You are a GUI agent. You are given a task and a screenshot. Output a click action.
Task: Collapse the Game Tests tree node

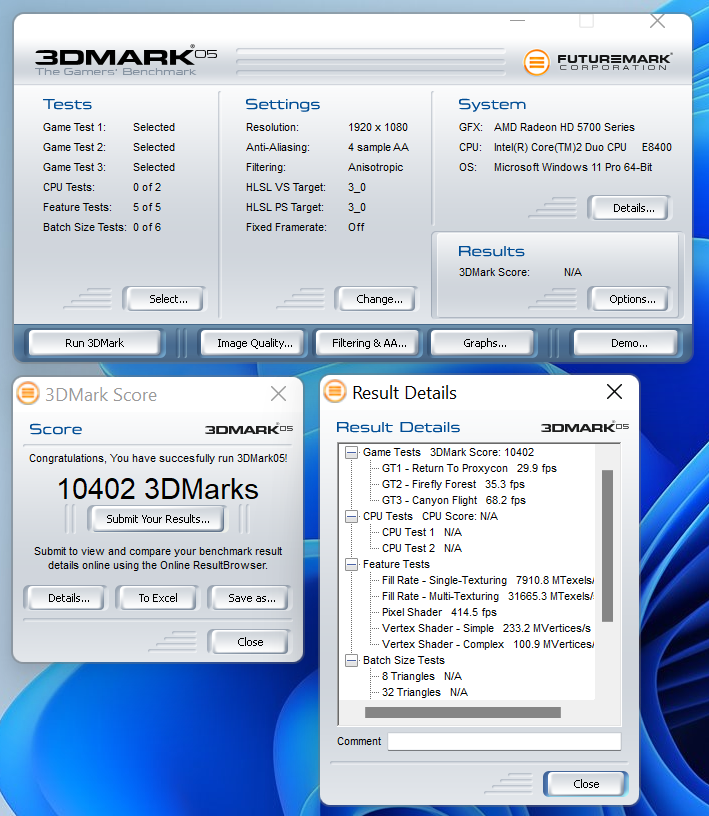coord(352,452)
